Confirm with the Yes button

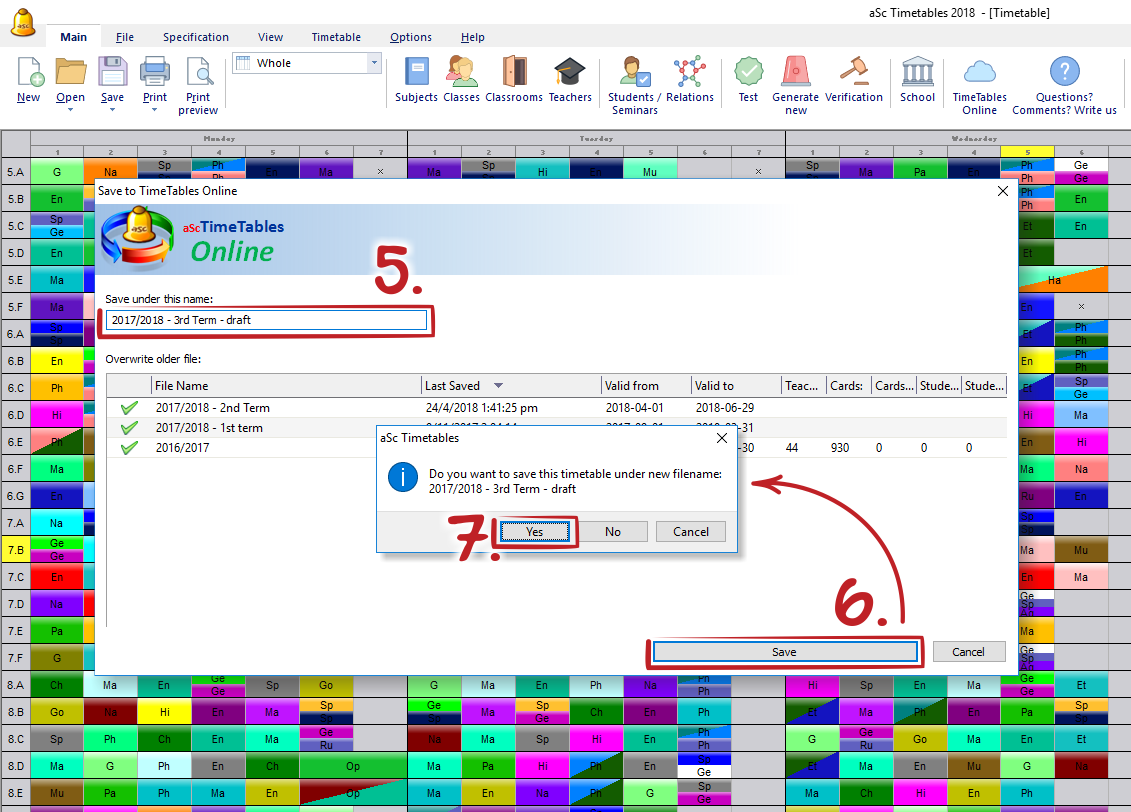pos(535,532)
